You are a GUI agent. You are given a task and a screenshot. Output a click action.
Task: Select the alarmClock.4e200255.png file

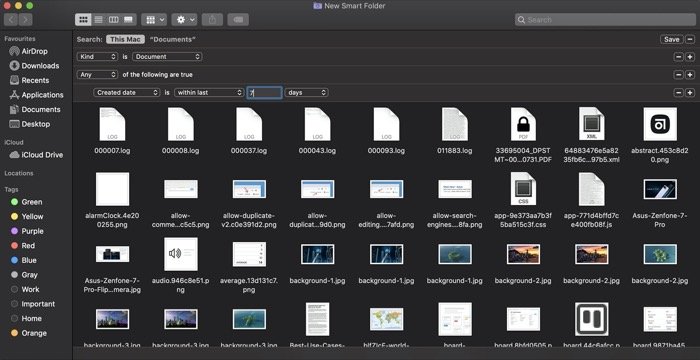coord(112,200)
